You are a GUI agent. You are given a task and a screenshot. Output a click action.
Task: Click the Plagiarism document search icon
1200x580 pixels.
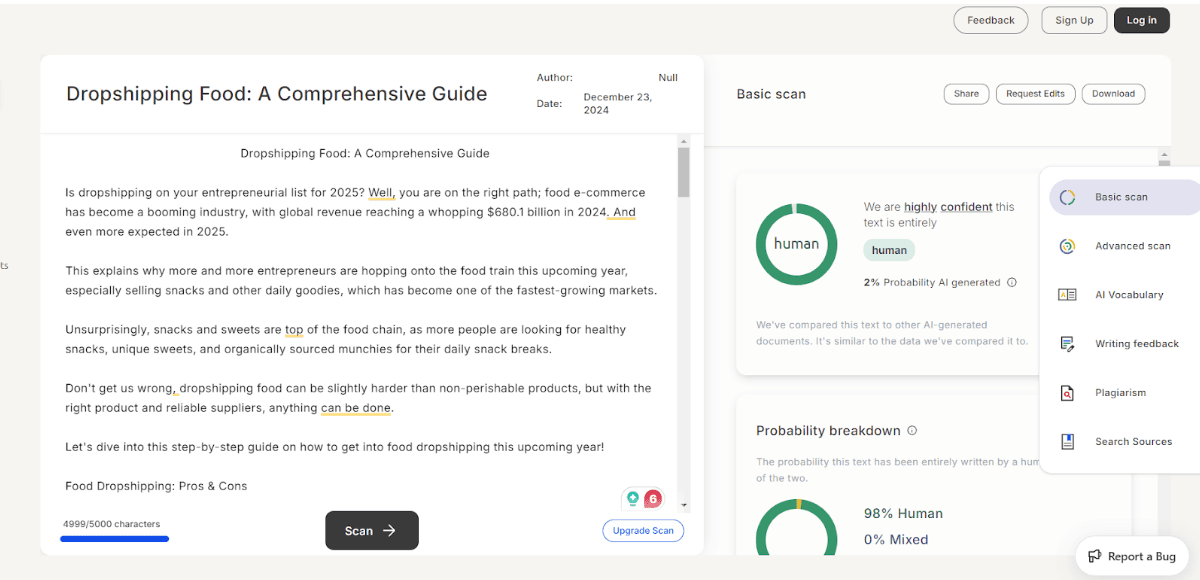(1067, 393)
